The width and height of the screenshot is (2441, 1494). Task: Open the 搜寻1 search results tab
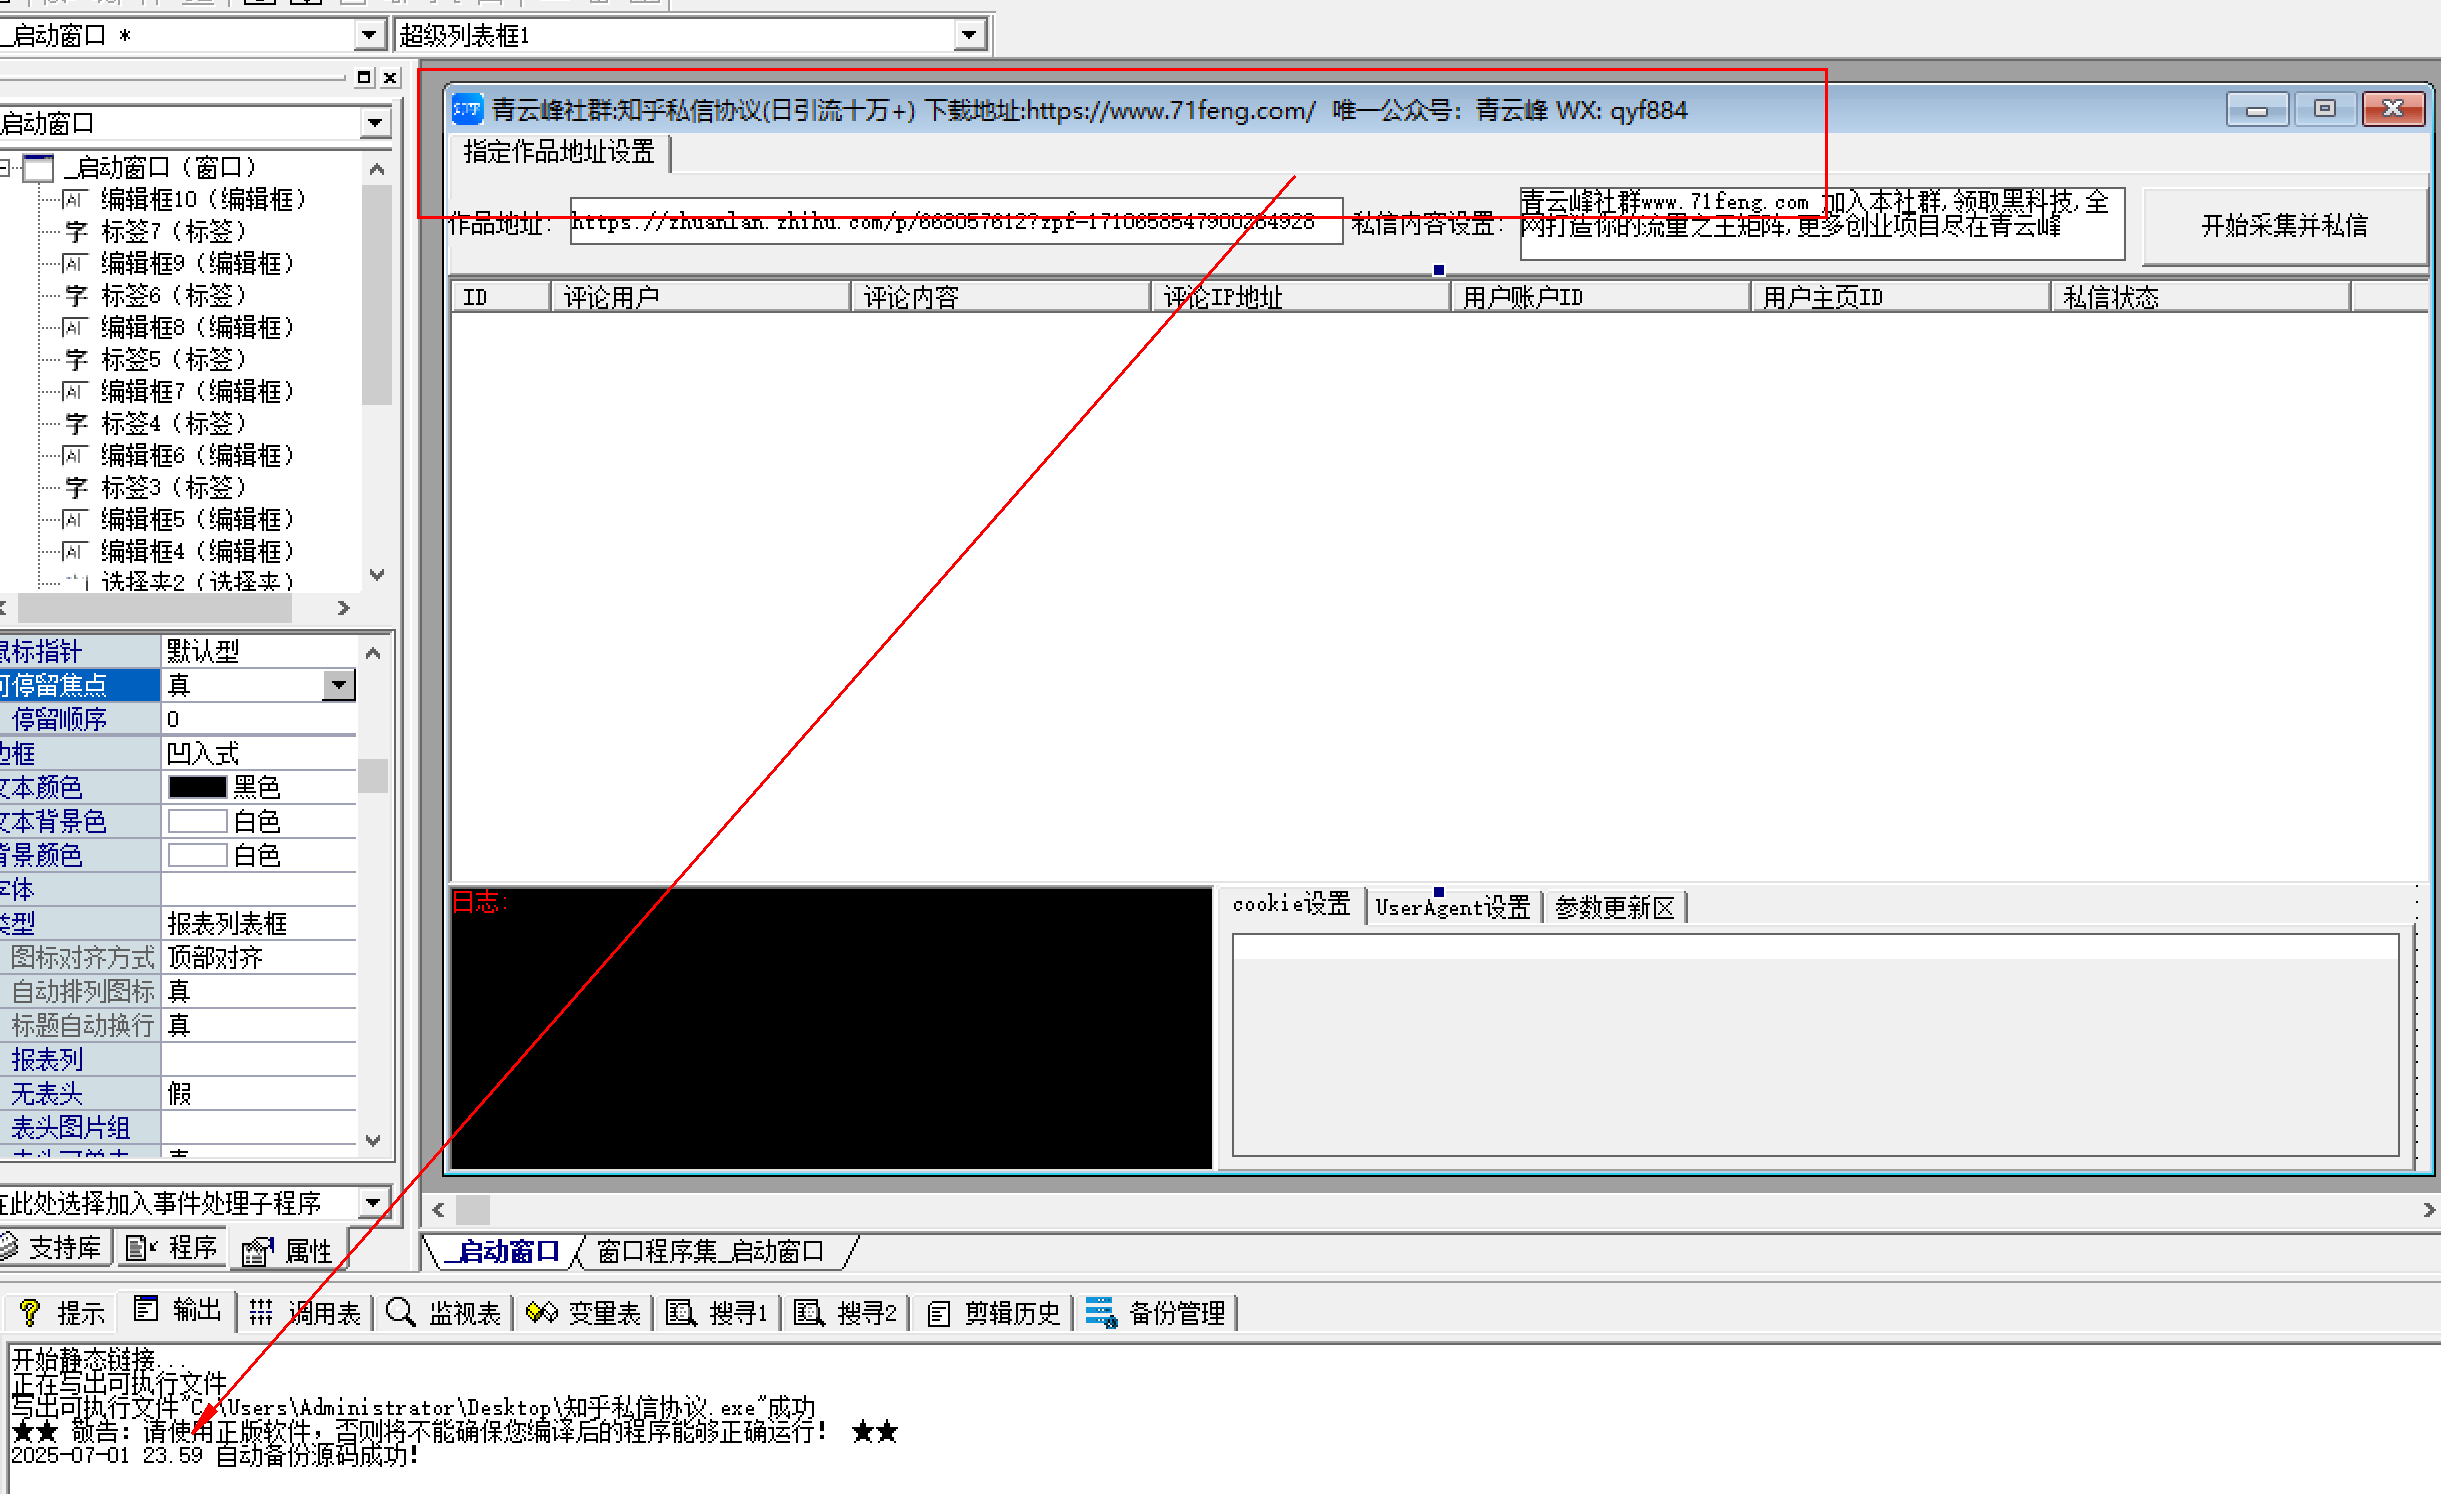pyautogui.click(x=717, y=1312)
